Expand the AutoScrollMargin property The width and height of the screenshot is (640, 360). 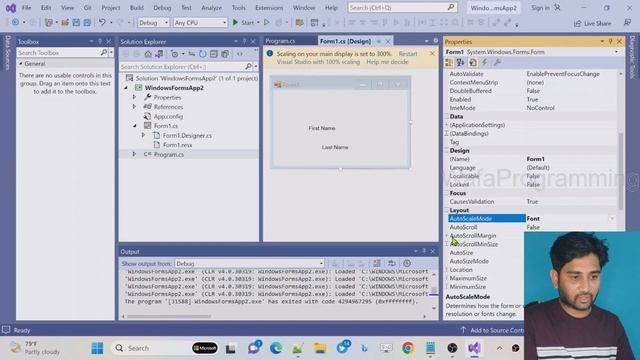447,236
